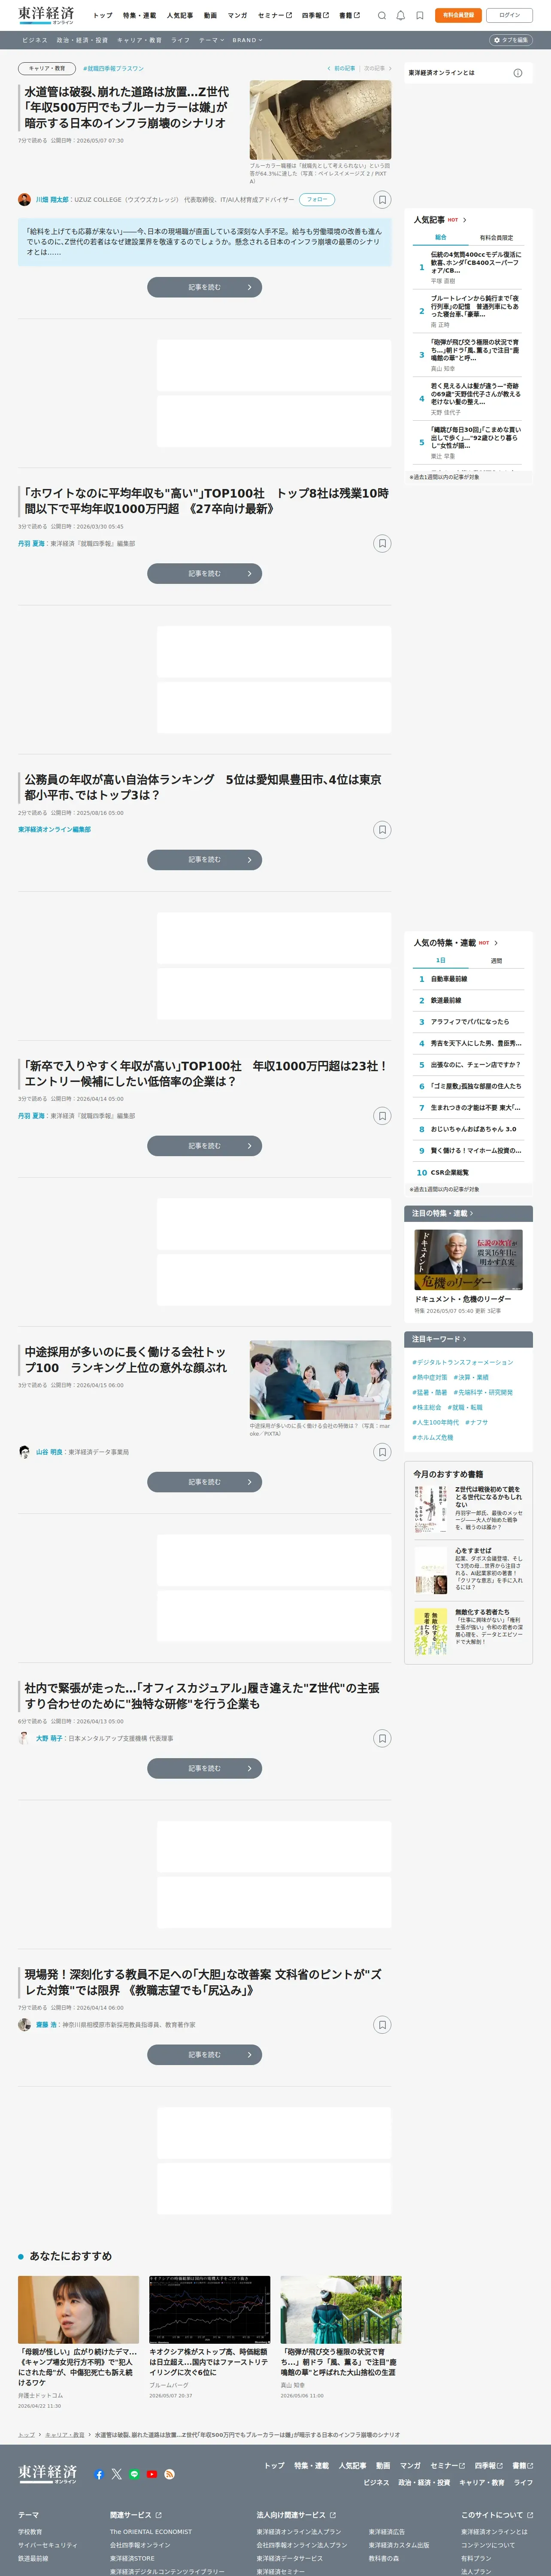
Task: Bookmark the 中途採用が多いのに長く働ける会社 article
Action: point(382,1451)
